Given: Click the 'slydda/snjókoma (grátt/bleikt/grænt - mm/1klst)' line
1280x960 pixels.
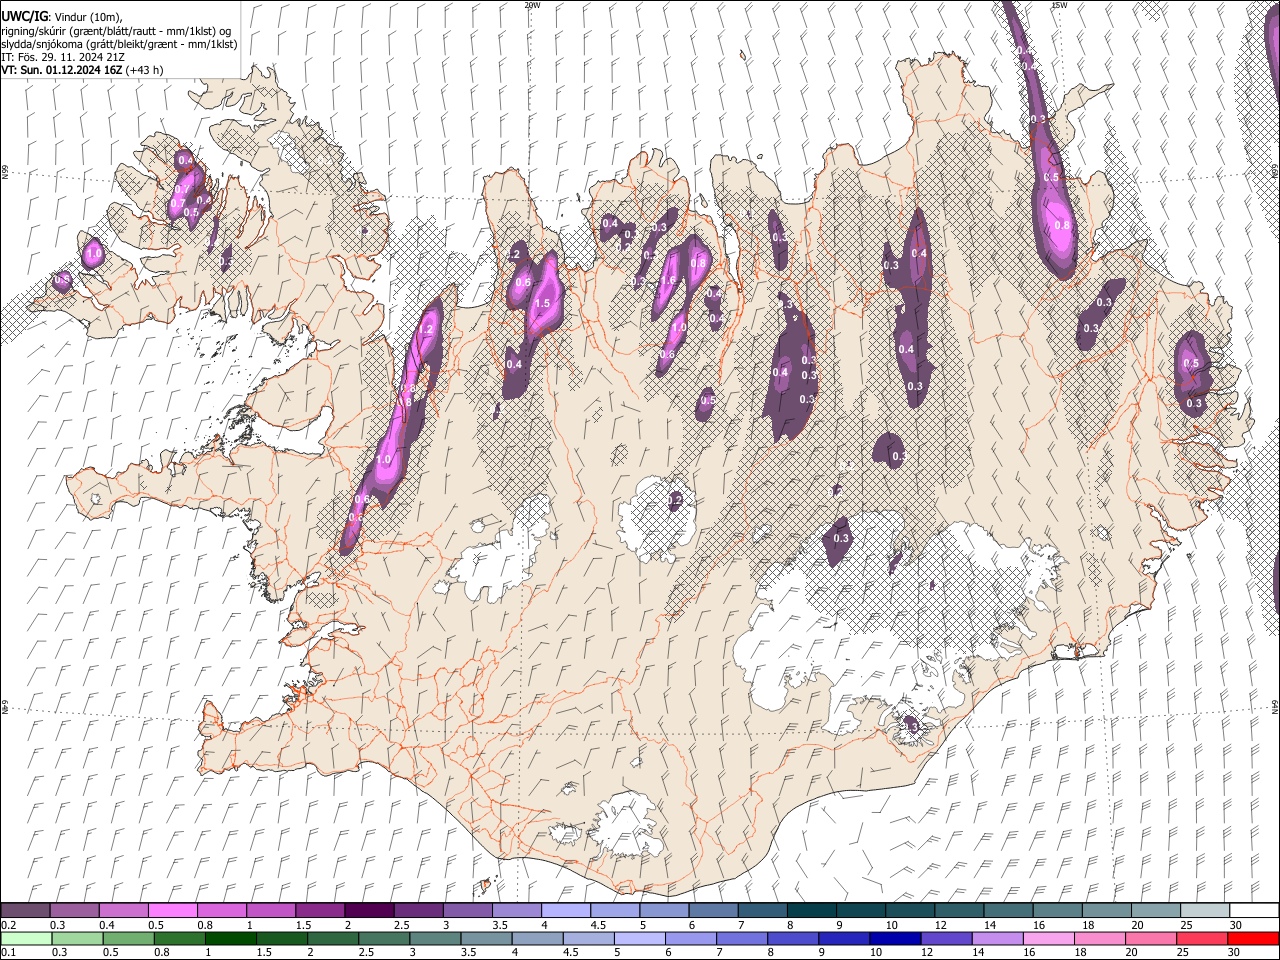Looking at the screenshot, I should (x=119, y=44).
